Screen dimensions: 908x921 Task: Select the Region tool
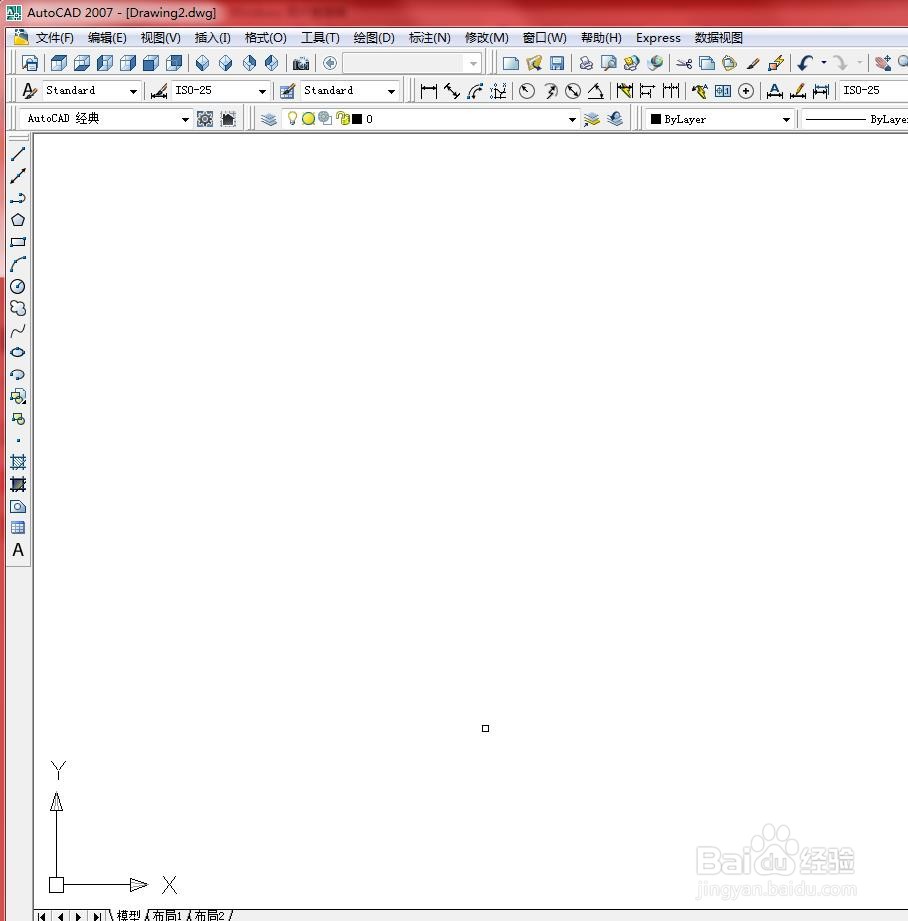point(18,506)
